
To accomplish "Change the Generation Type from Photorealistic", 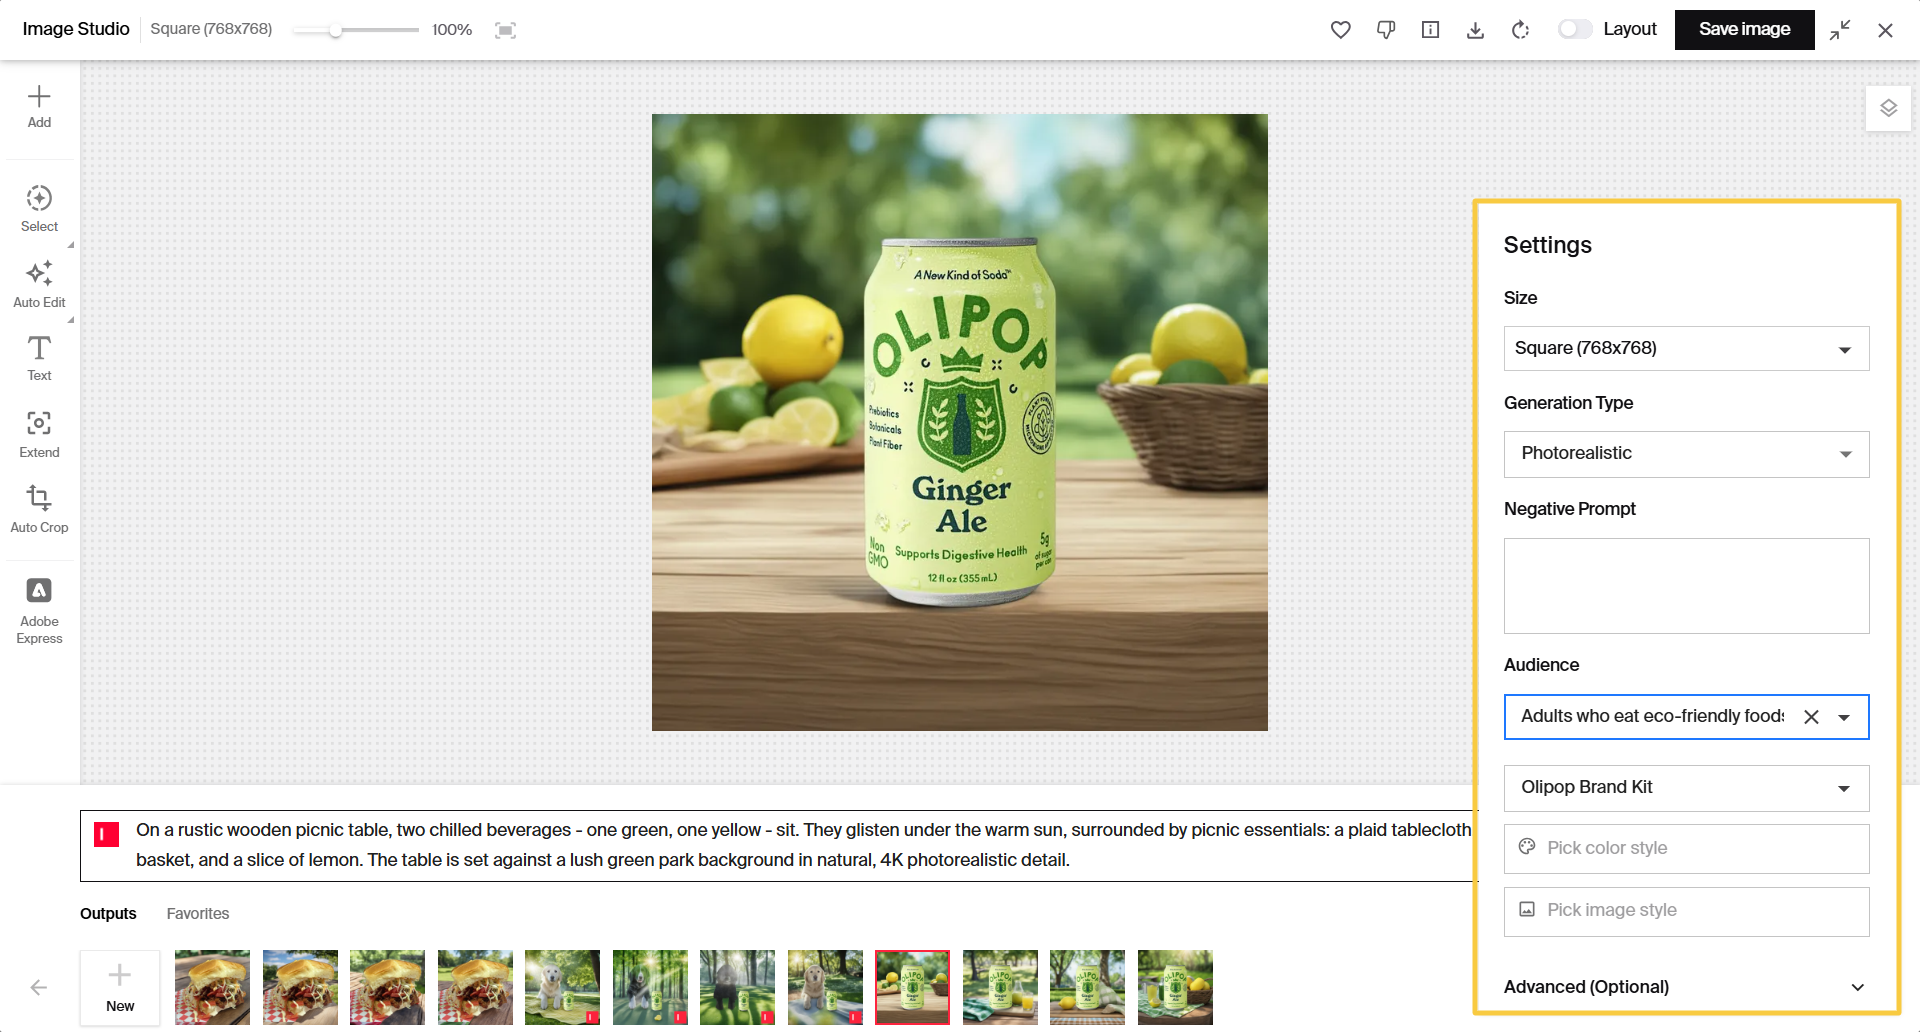I will tap(1685, 454).
